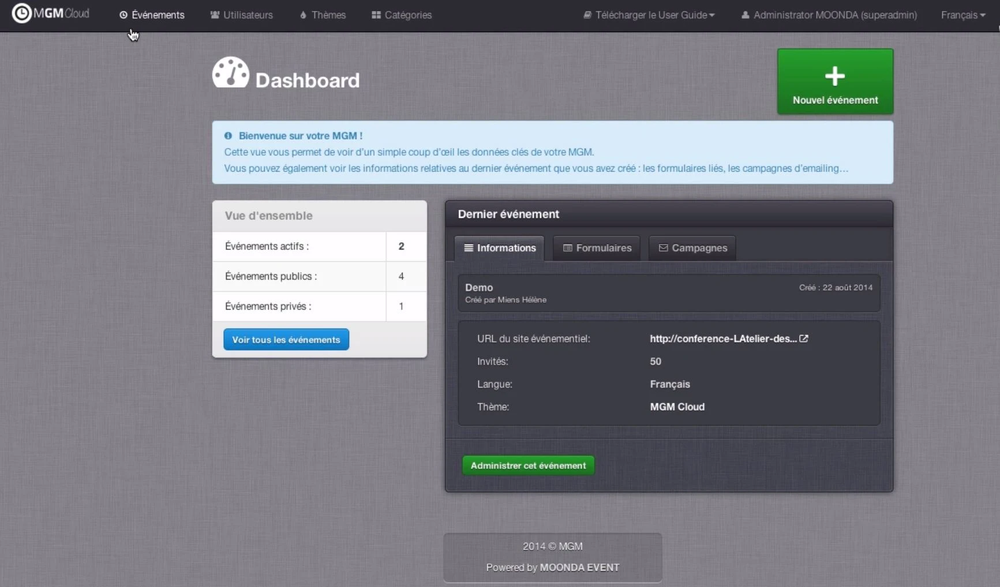Click the Langue value Français
Image resolution: width=1000 pixels, height=587 pixels.
click(670, 384)
